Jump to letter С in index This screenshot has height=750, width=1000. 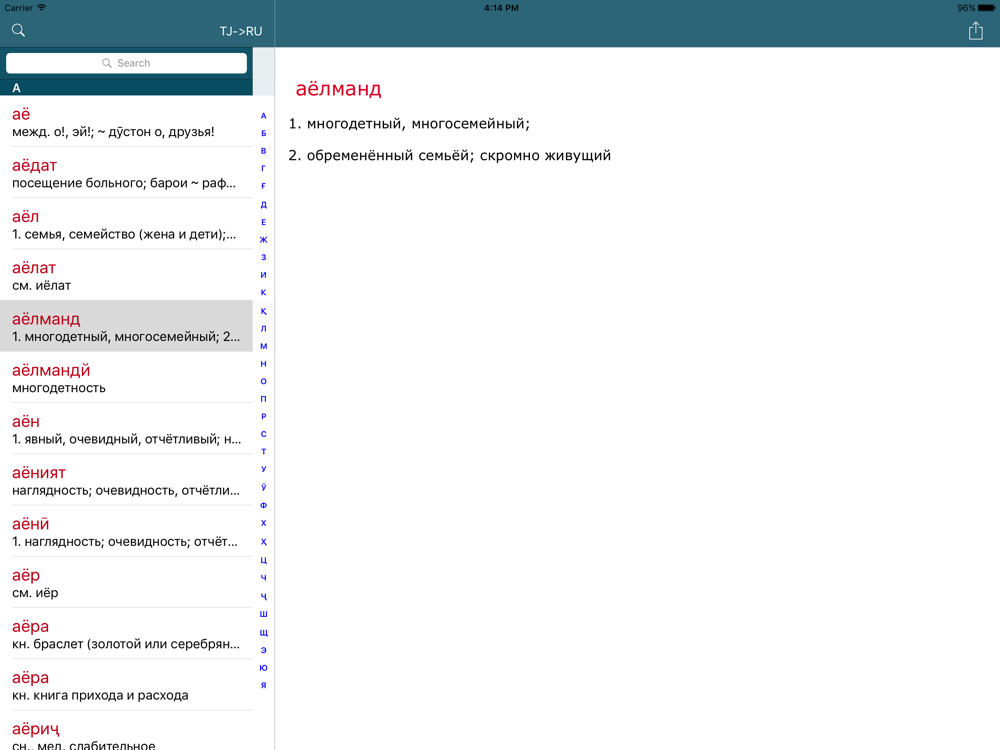(263, 434)
